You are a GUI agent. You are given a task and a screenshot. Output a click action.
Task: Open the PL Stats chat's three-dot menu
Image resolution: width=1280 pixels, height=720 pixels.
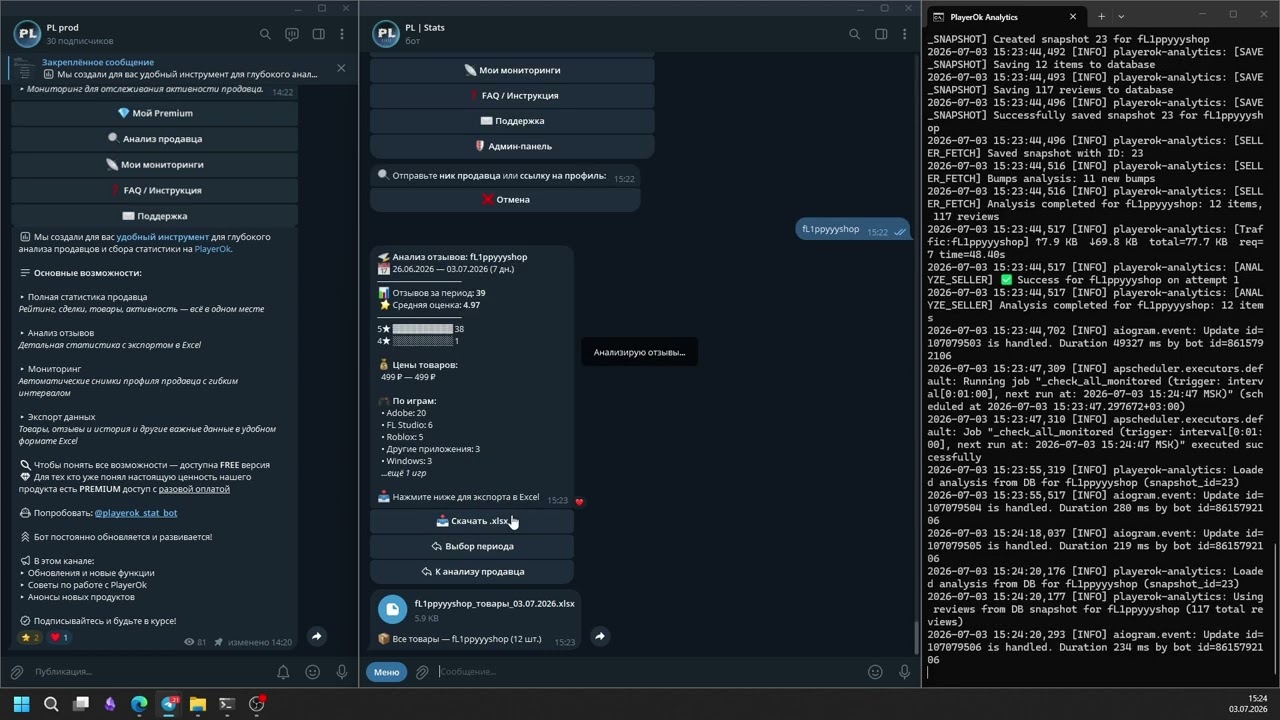907,34
